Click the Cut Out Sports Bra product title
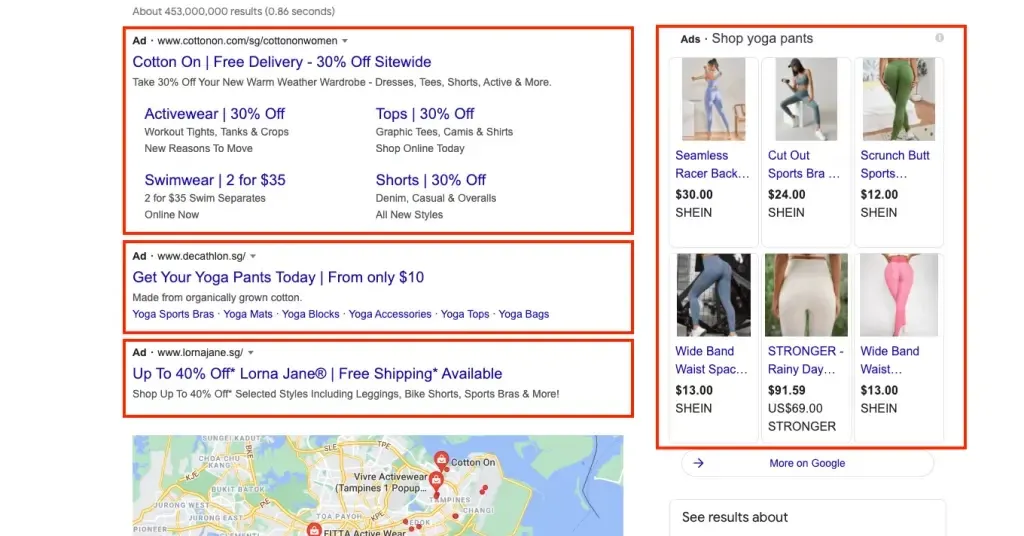The width and height of the screenshot is (1024, 536). coord(803,165)
